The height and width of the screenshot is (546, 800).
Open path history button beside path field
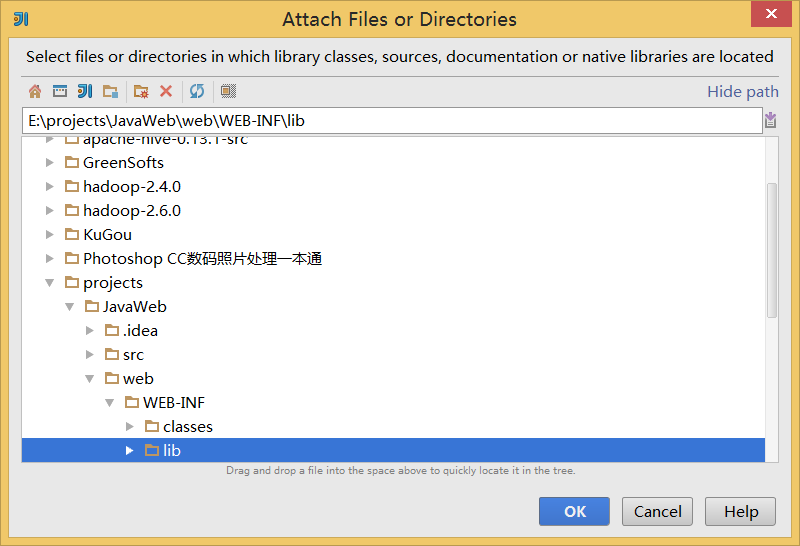[x=770, y=120]
